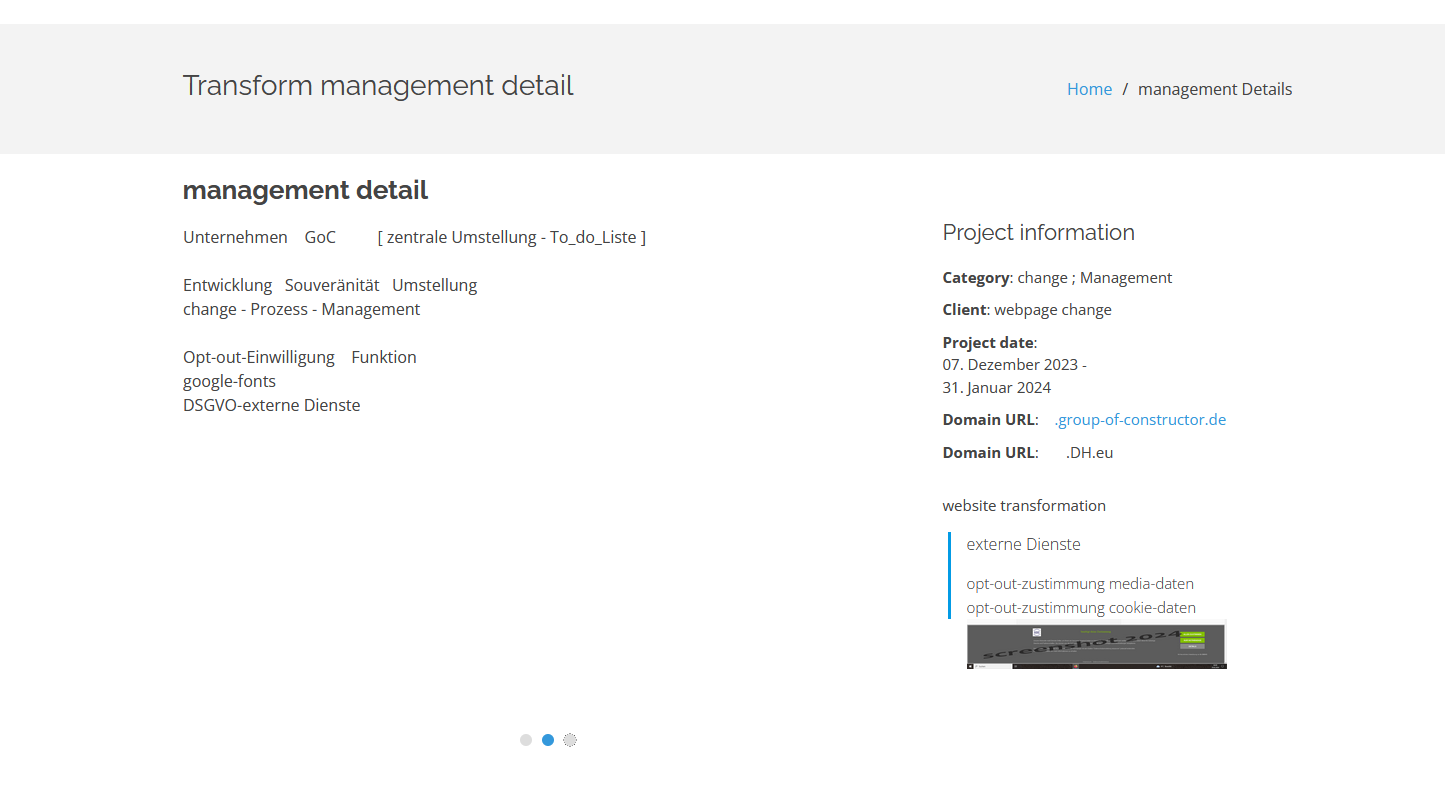
Task: Click 'opt-out-zustimmung cookie-daten' line
Action: point(1080,608)
